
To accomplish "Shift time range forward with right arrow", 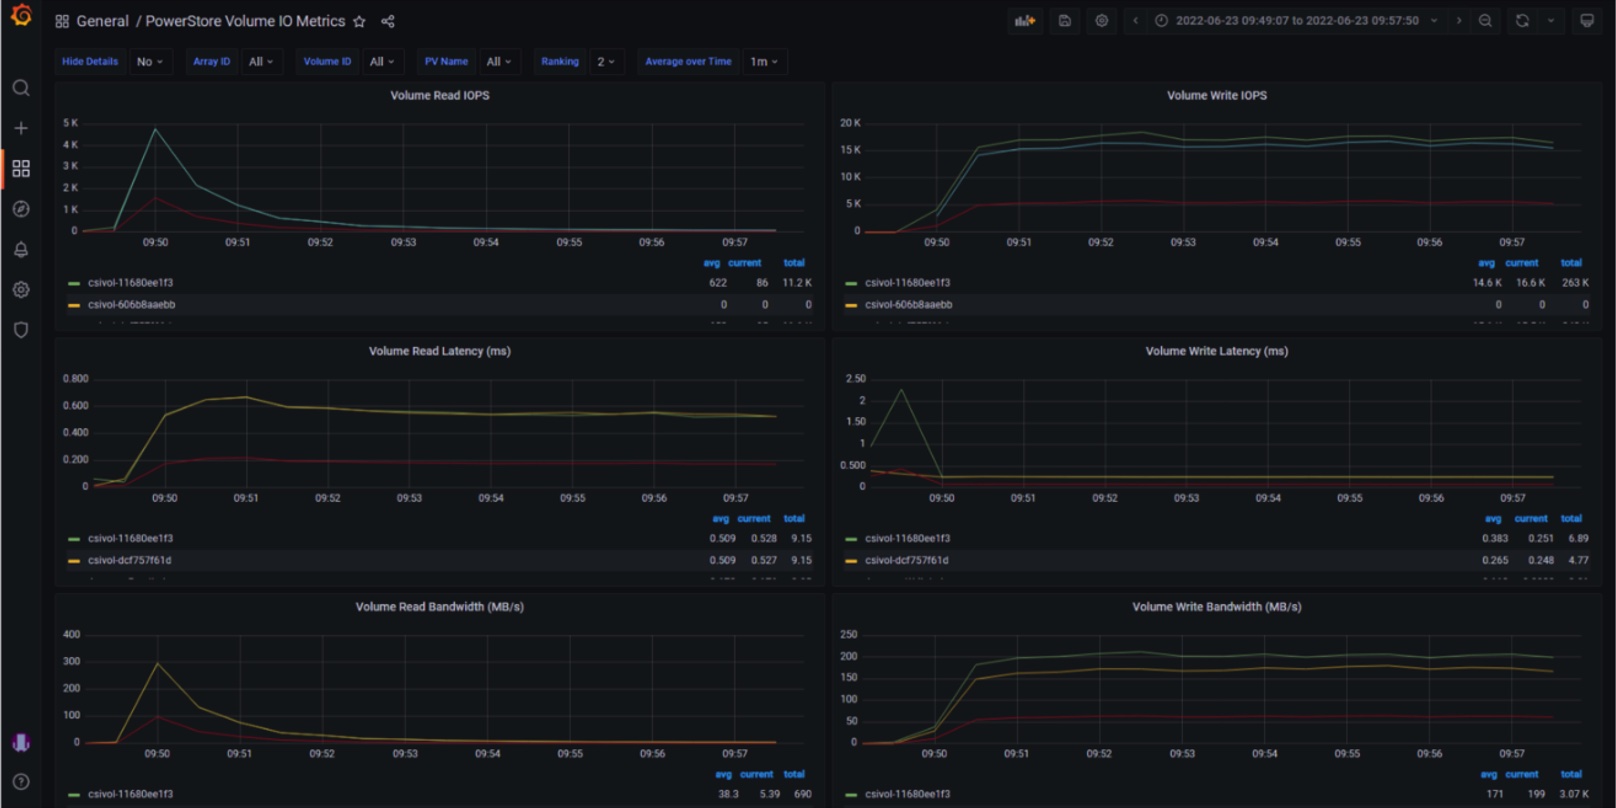I will 1459,20.
